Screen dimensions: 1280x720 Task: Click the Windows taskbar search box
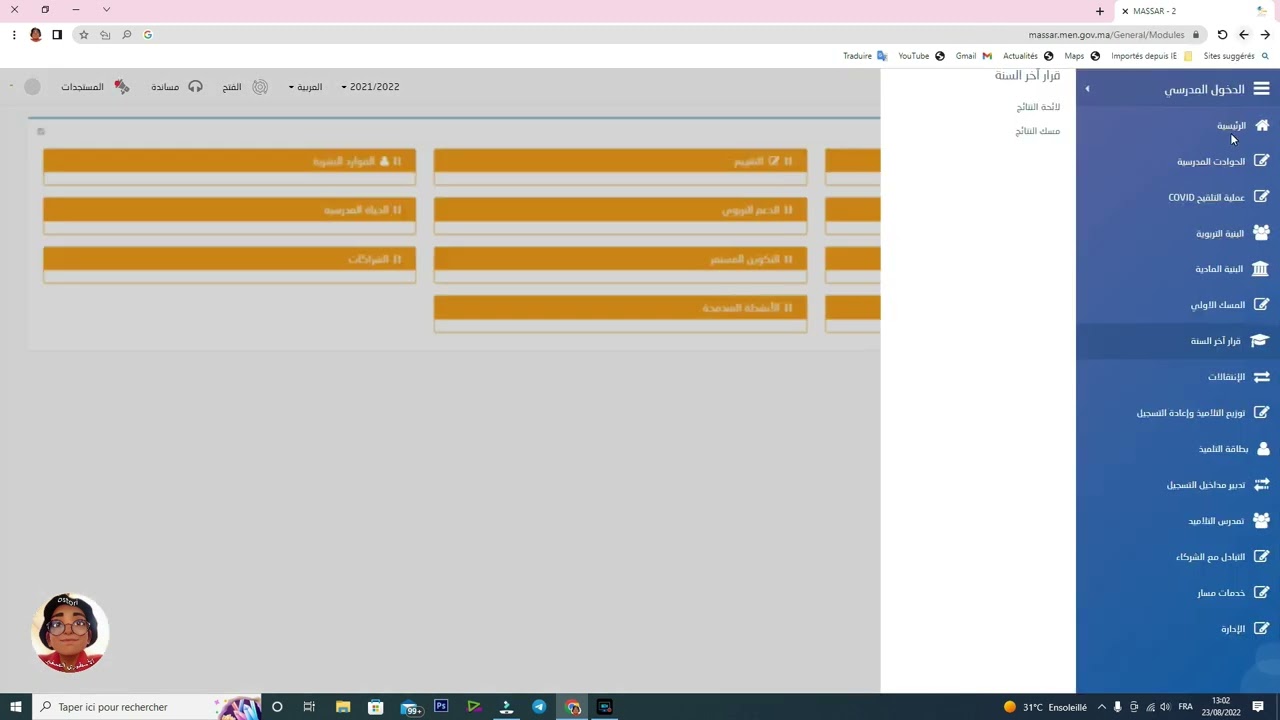[x=147, y=707]
